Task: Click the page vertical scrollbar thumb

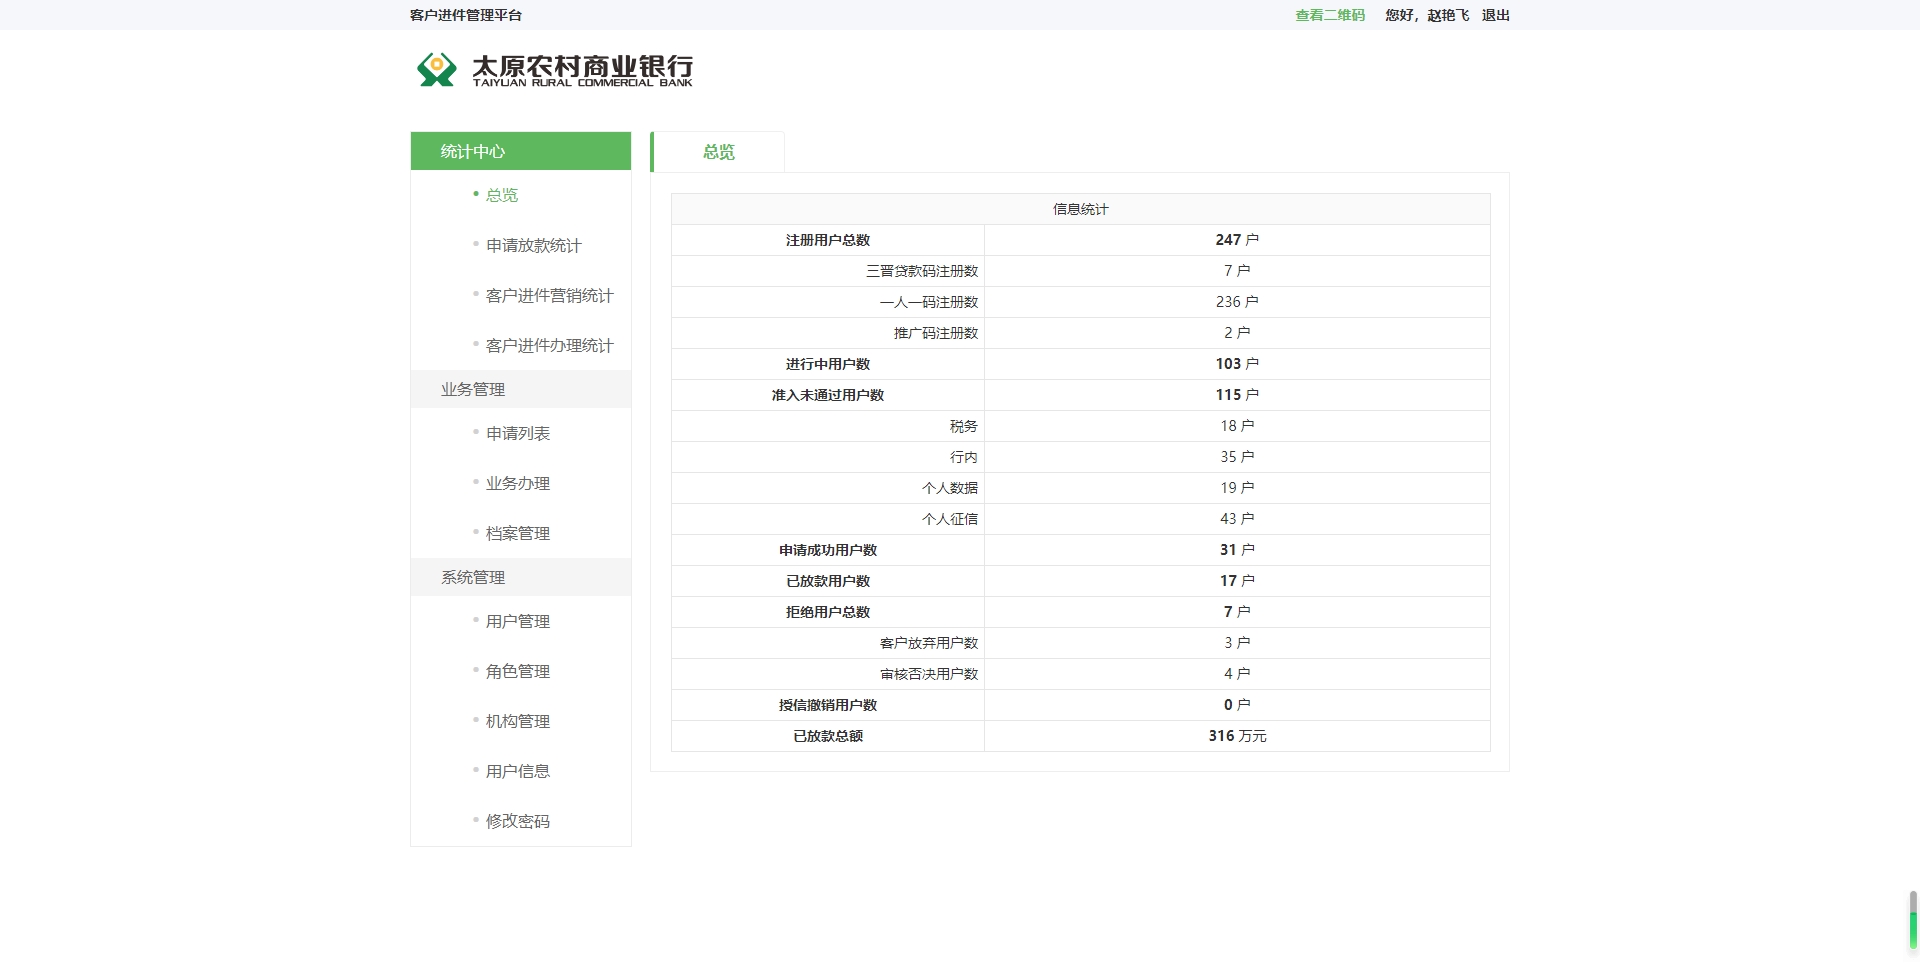Action: coord(1913,919)
